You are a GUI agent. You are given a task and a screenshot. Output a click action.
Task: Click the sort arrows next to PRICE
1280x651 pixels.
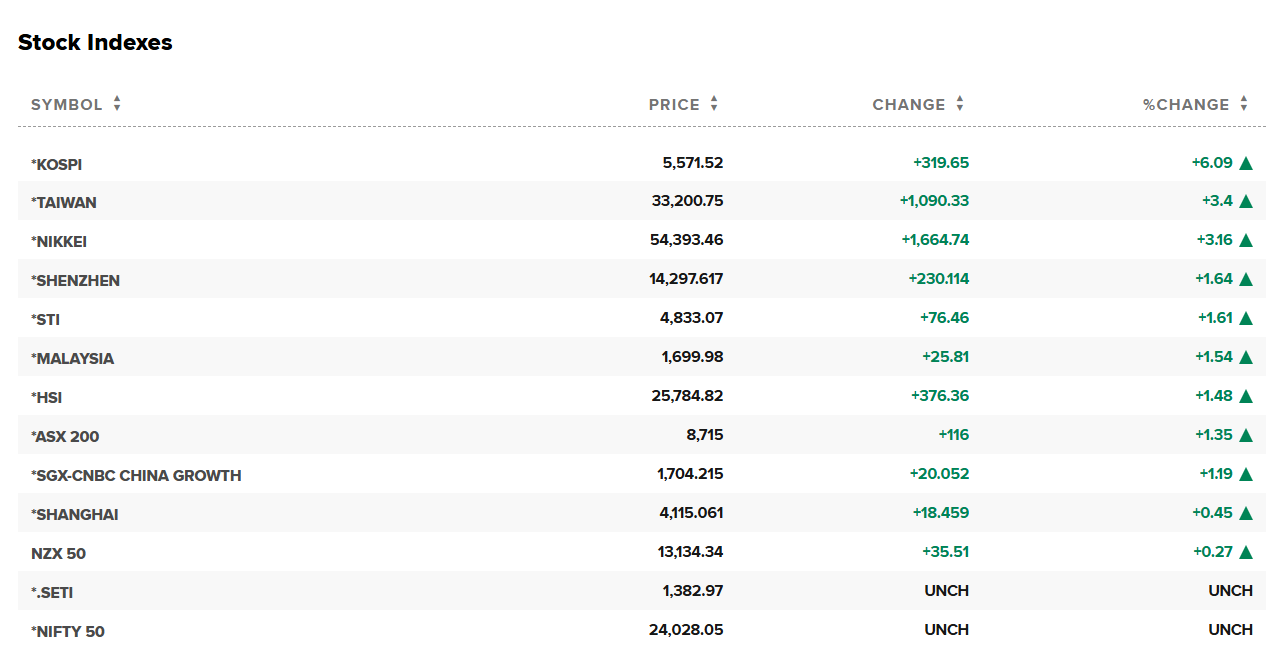point(714,104)
